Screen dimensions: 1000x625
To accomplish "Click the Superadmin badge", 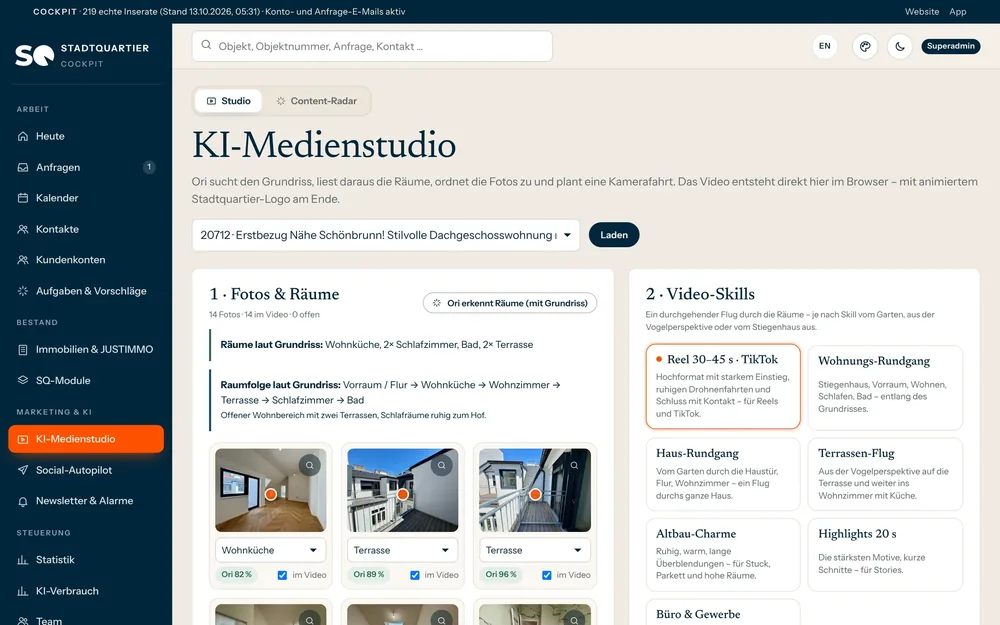I will tap(950, 47).
